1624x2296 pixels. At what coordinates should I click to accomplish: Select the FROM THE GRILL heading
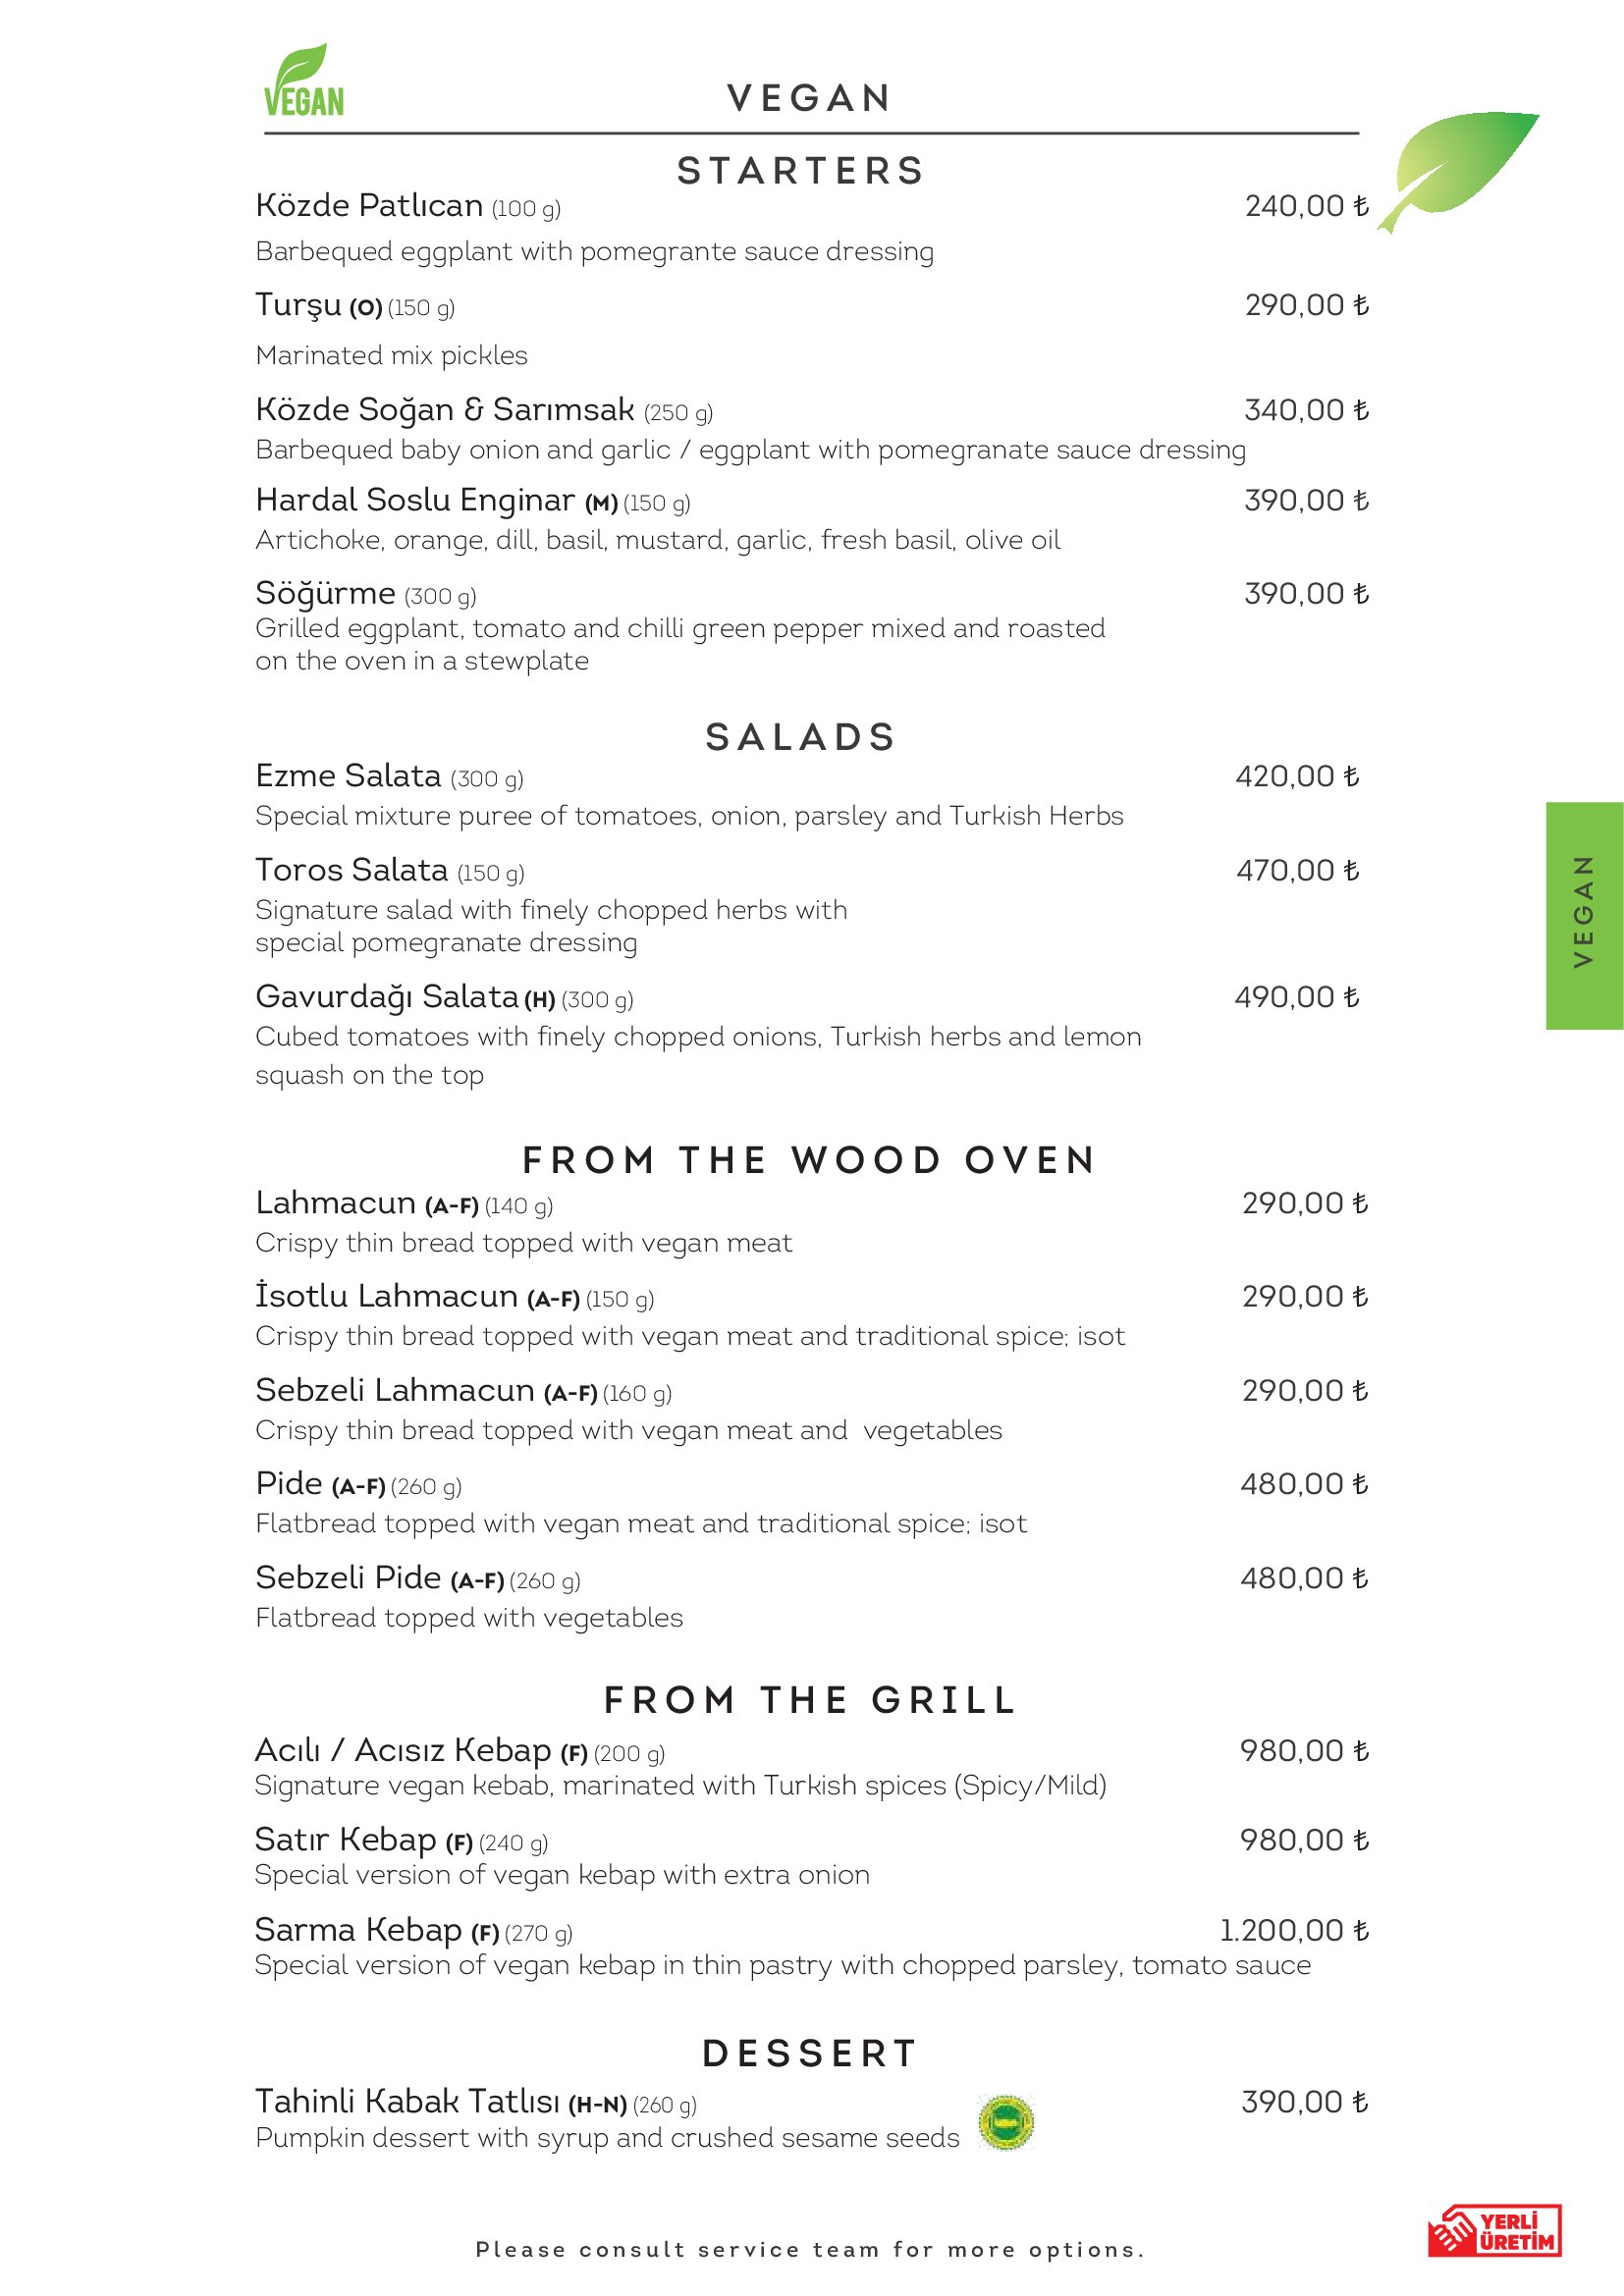(810, 1700)
